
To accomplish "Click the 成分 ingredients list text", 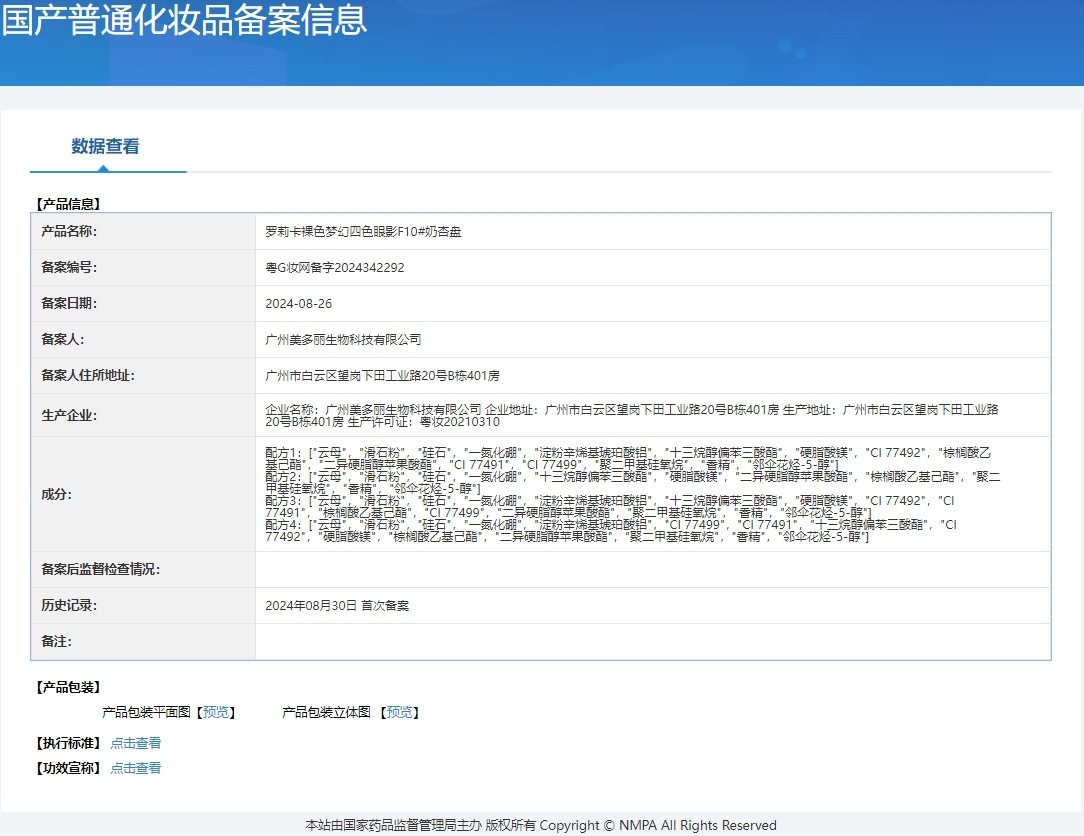I will pyautogui.click(x=632, y=494).
